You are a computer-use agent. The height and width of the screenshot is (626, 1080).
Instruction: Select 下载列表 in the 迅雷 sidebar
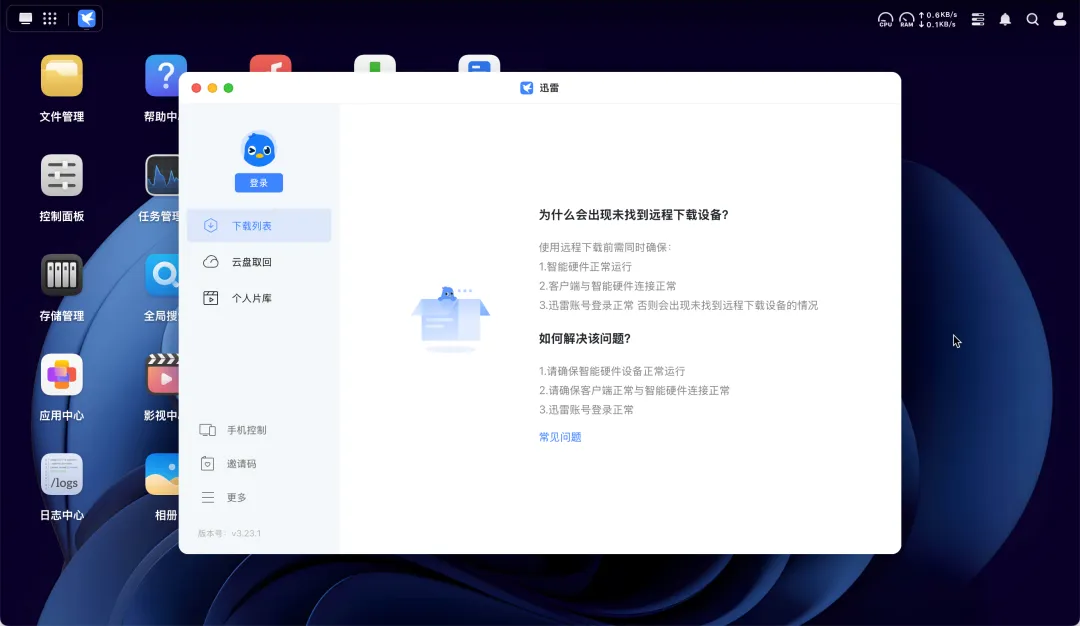(259, 225)
